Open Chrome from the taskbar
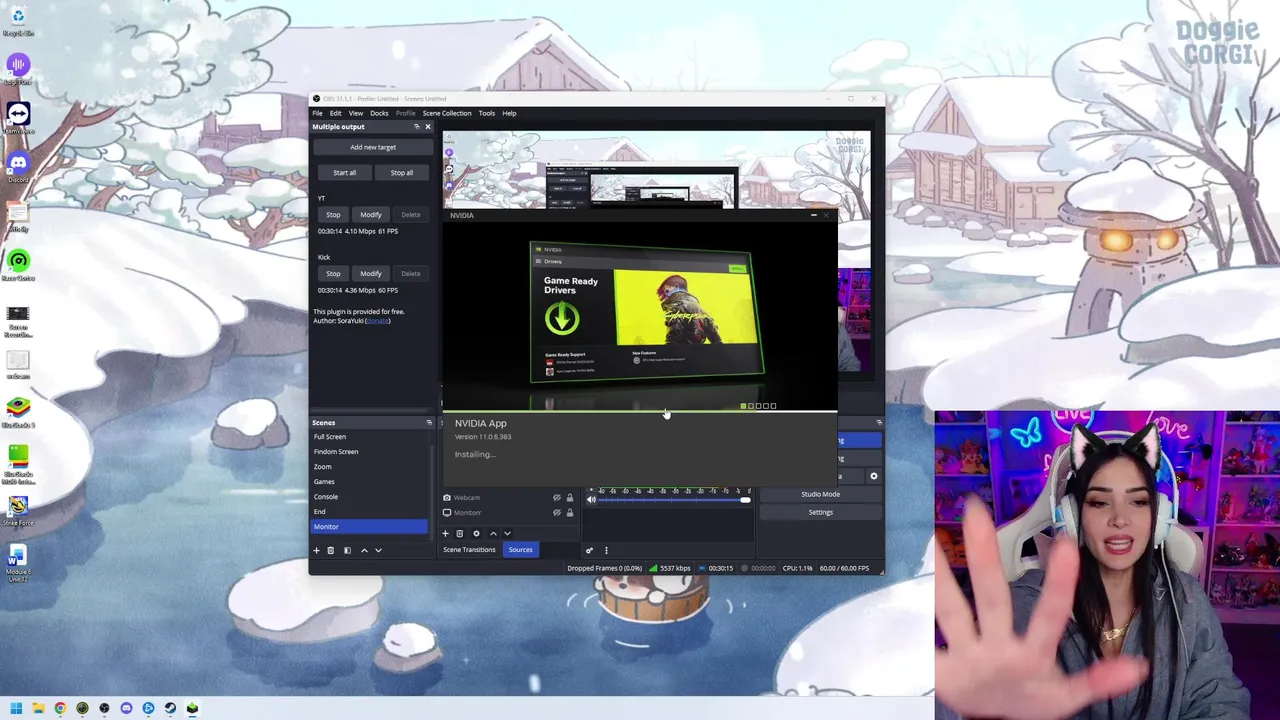Screen dimensions: 1280x720 point(60,708)
